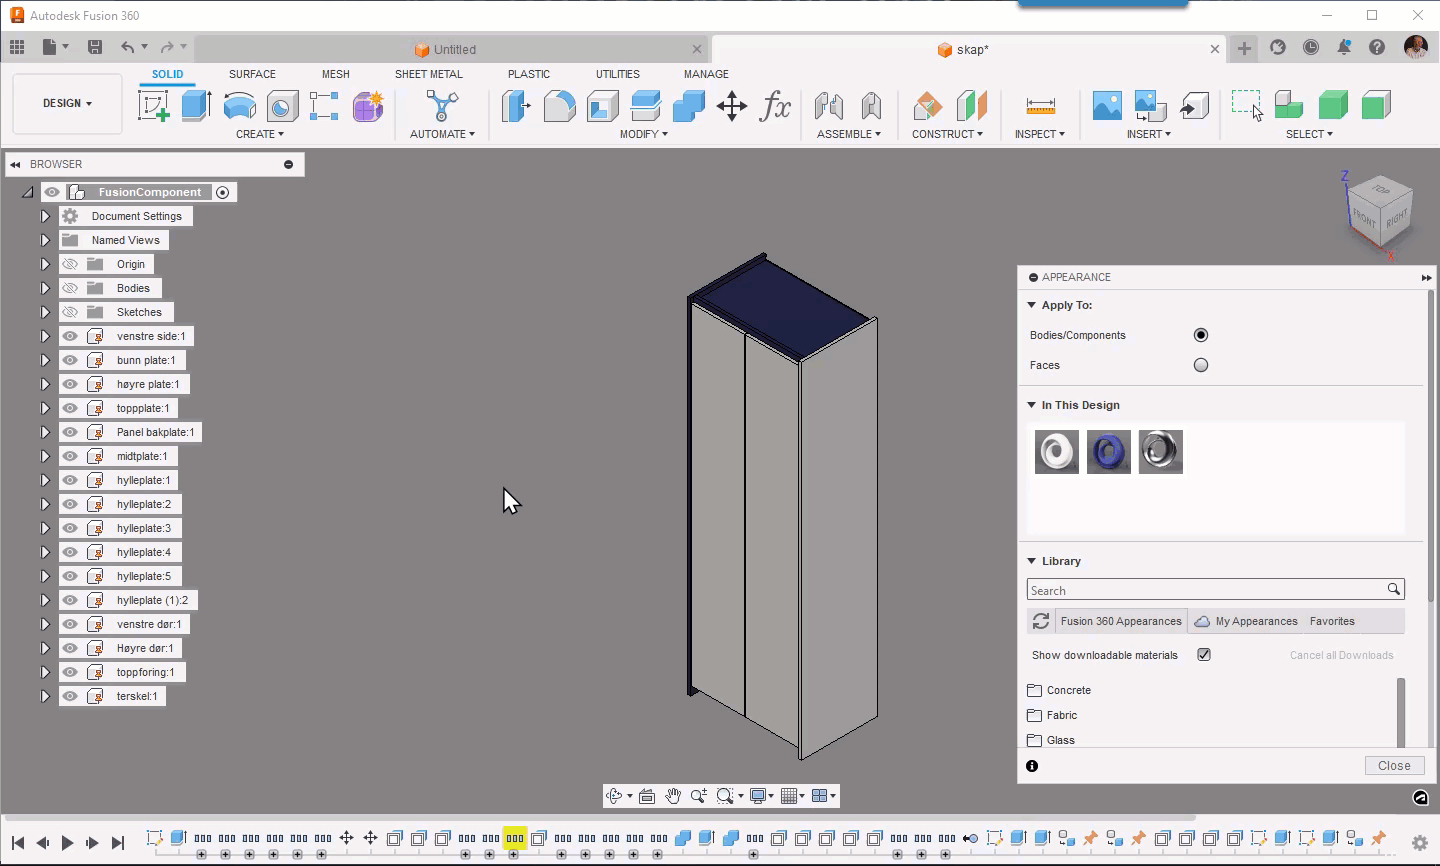Select the Create Sketch tool
The height and width of the screenshot is (866, 1440).
coord(152,105)
